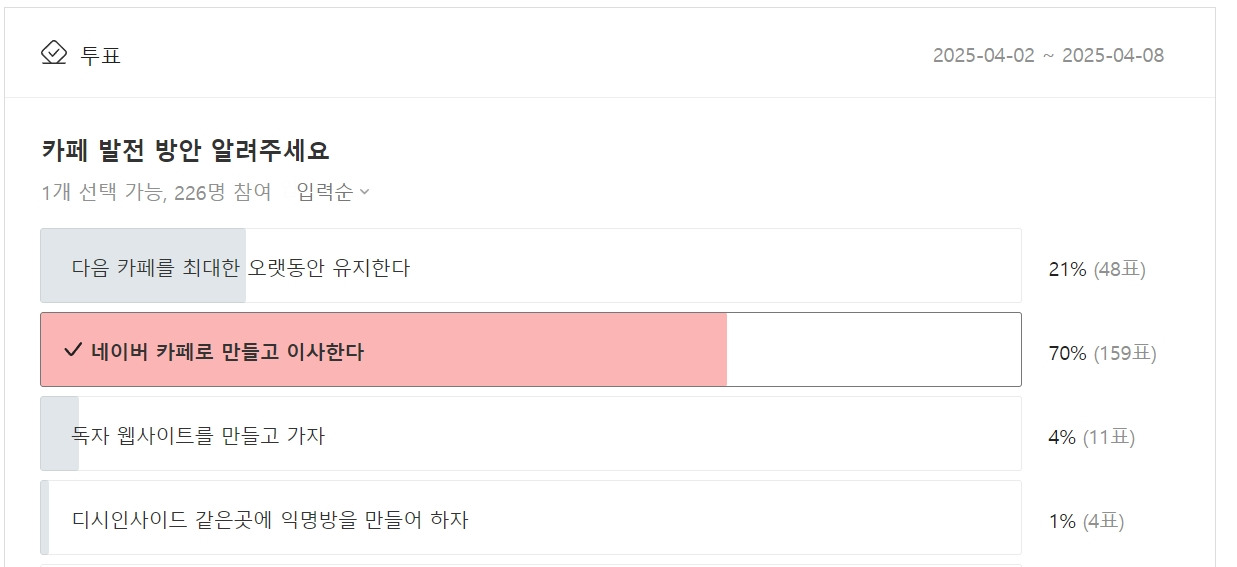Screen dimensions: 1237x567
Task: Click the 1% result percentage
Action: (x=1062, y=521)
